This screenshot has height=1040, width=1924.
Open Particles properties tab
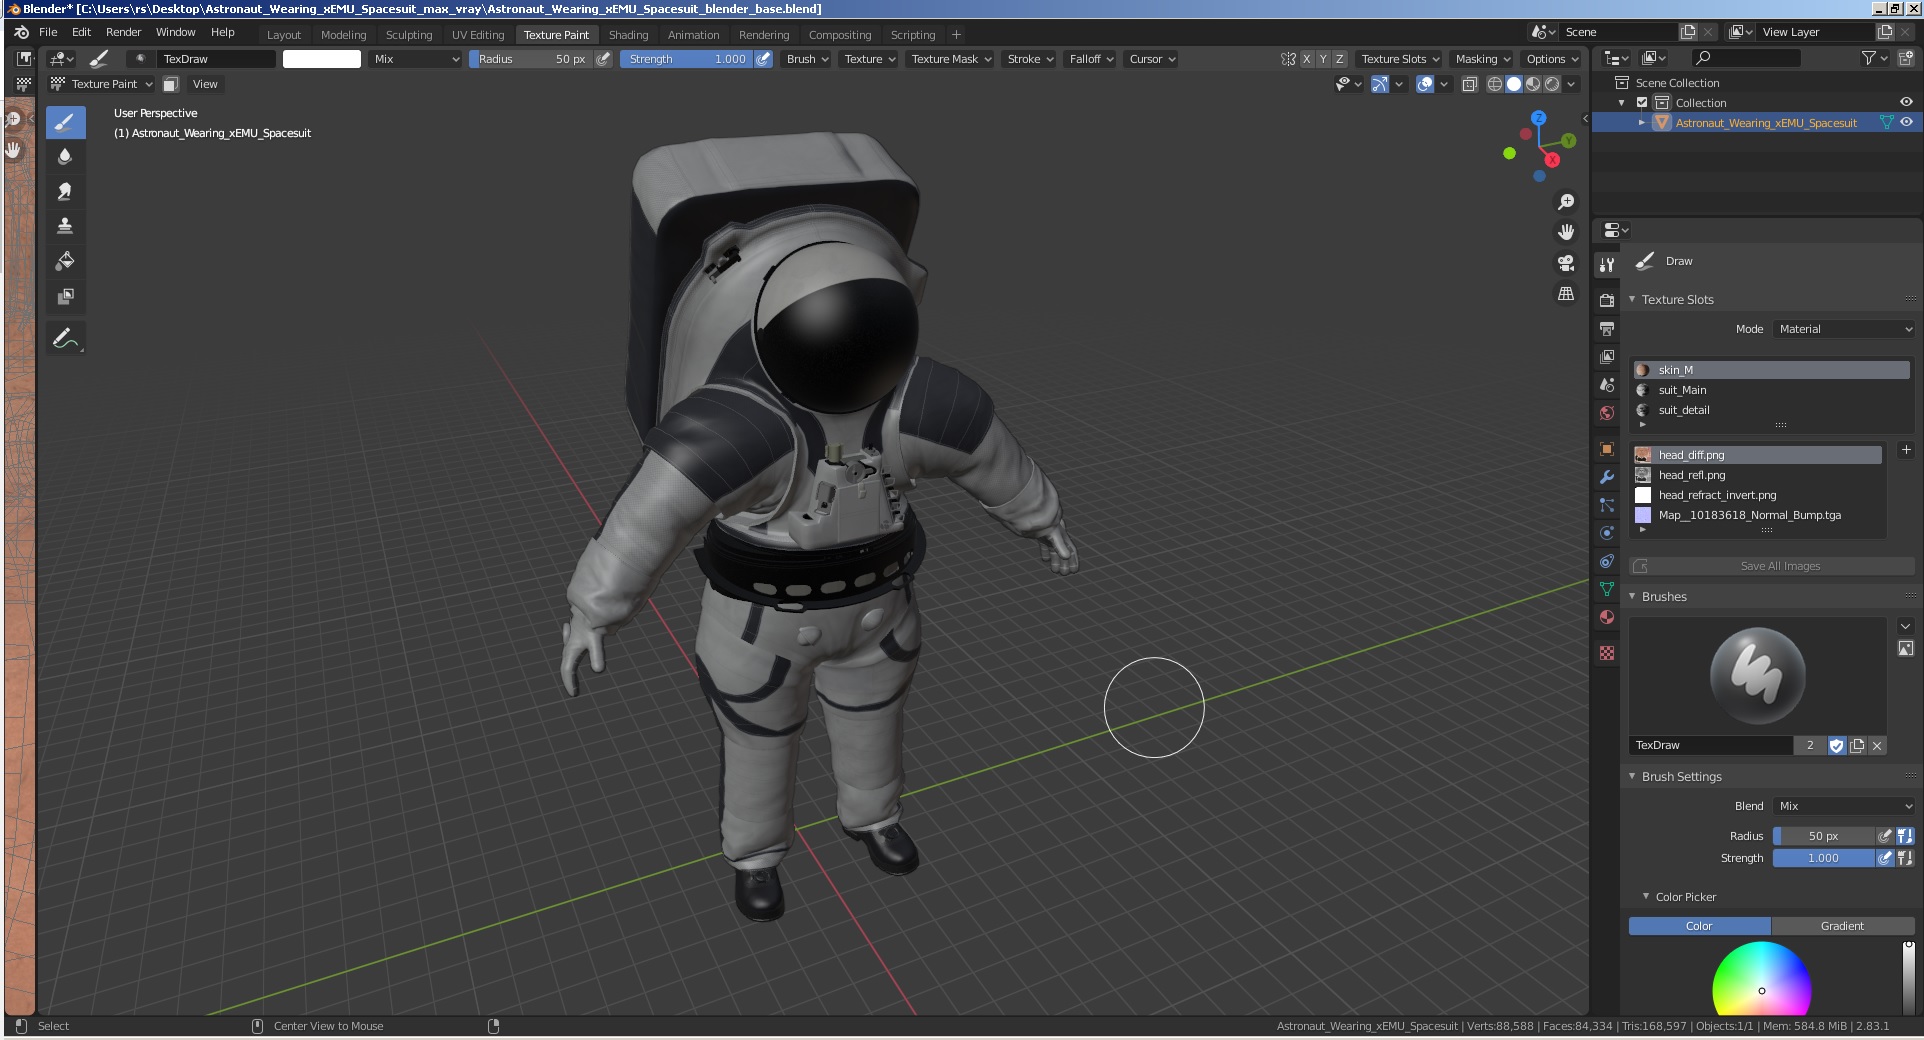(x=1607, y=505)
